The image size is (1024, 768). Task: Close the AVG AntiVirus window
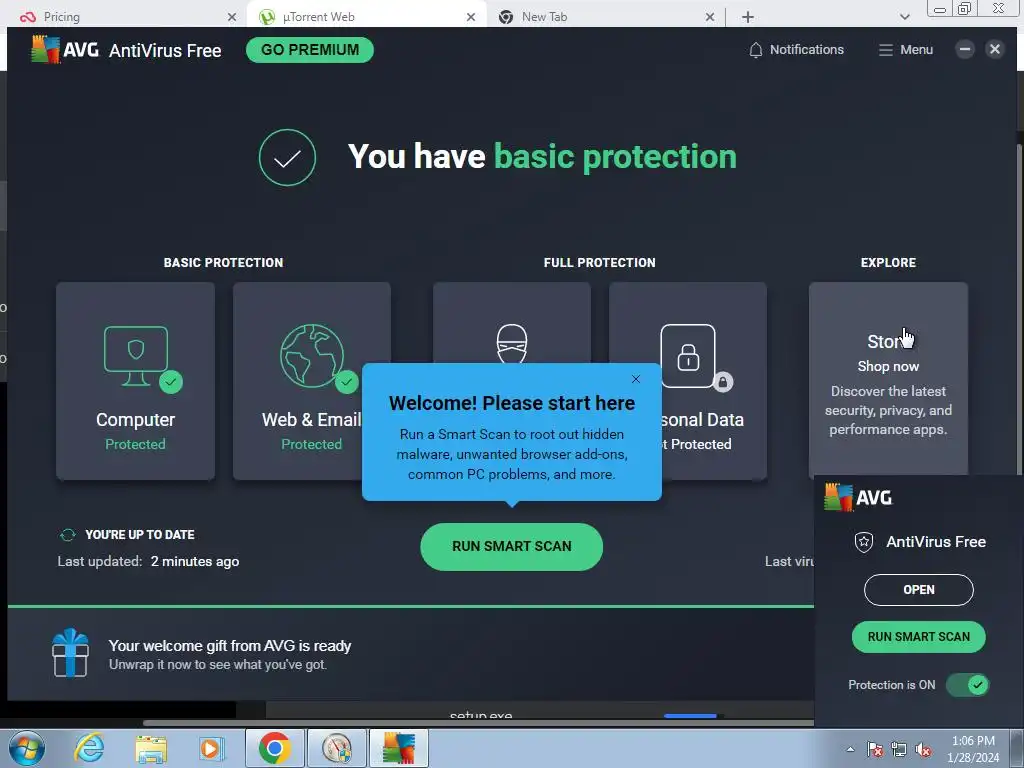pyautogui.click(x=995, y=49)
